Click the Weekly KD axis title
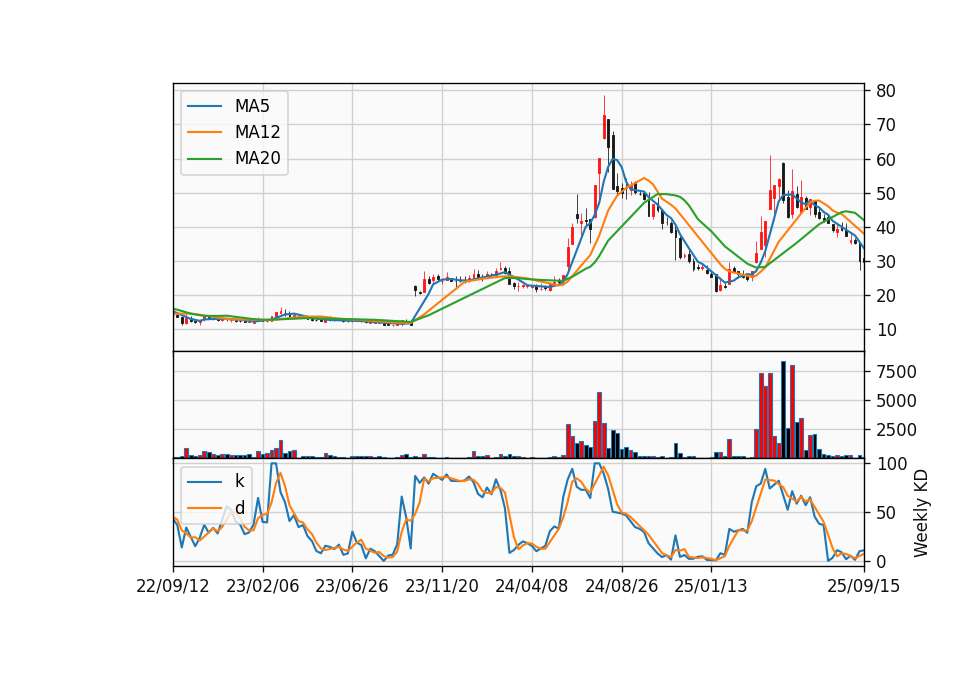This screenshot has width=960, height=690. point(921,514)
